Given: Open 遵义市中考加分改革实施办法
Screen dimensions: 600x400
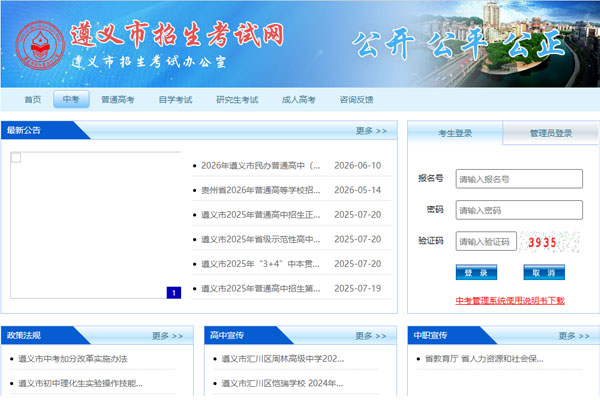Looking at the screenshot, I should pos(73,359).
